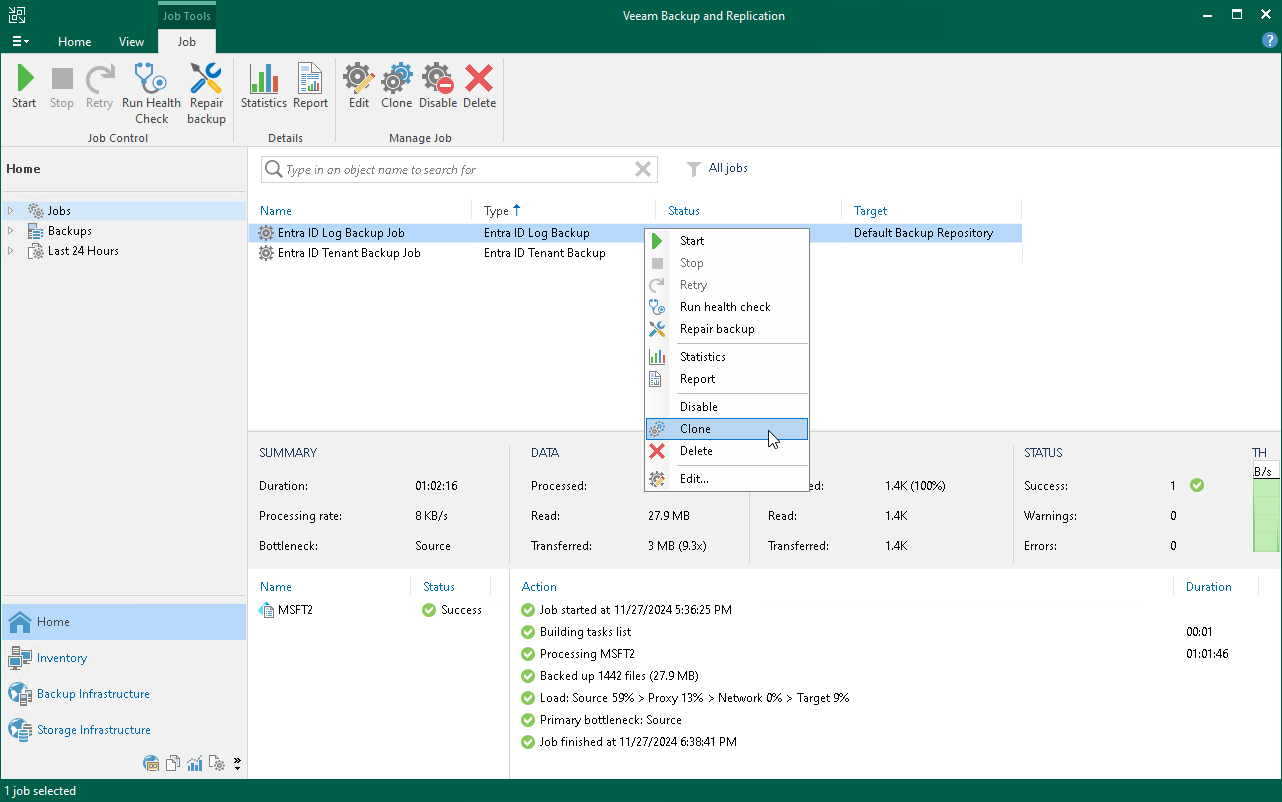This screenshot has width=1282, height=802.
Task: Click the Duration column header
Action: [1209, 587]
